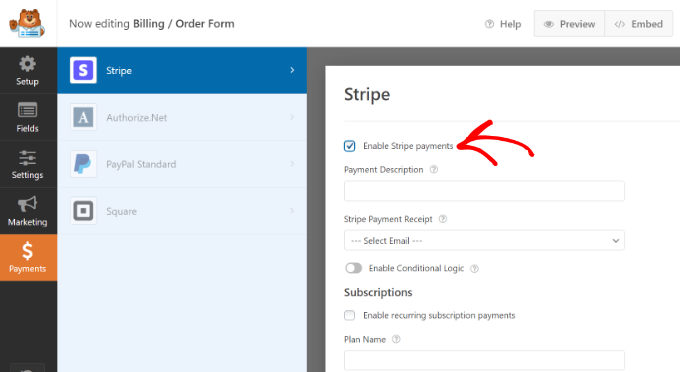Click the Help link
This screenshot has height=372, width=680.
[503, 24]
